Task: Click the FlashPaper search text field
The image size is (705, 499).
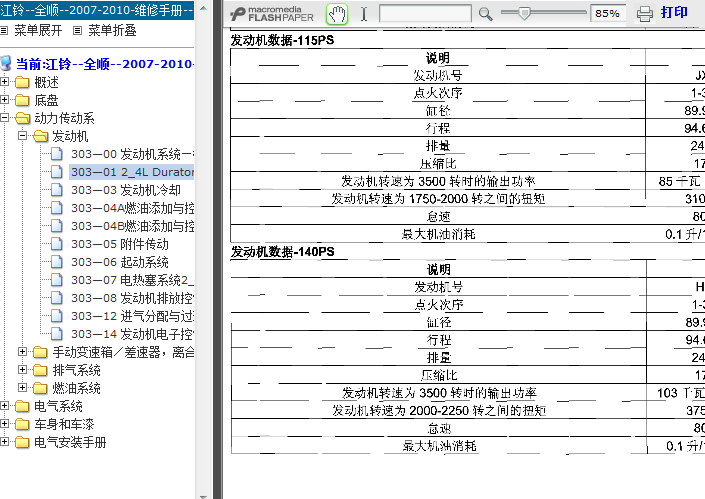Action: (425, 13)
